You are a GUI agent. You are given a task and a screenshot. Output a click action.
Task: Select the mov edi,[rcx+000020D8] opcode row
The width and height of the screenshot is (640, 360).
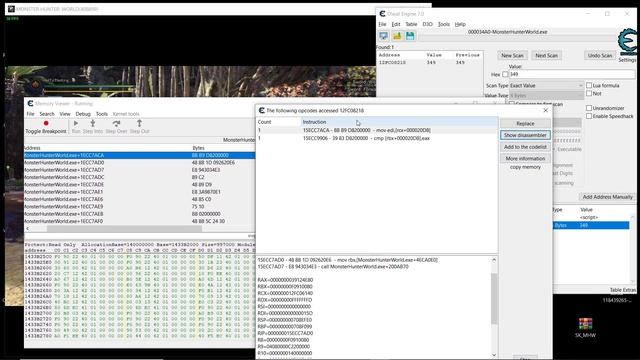coord(377,130)
